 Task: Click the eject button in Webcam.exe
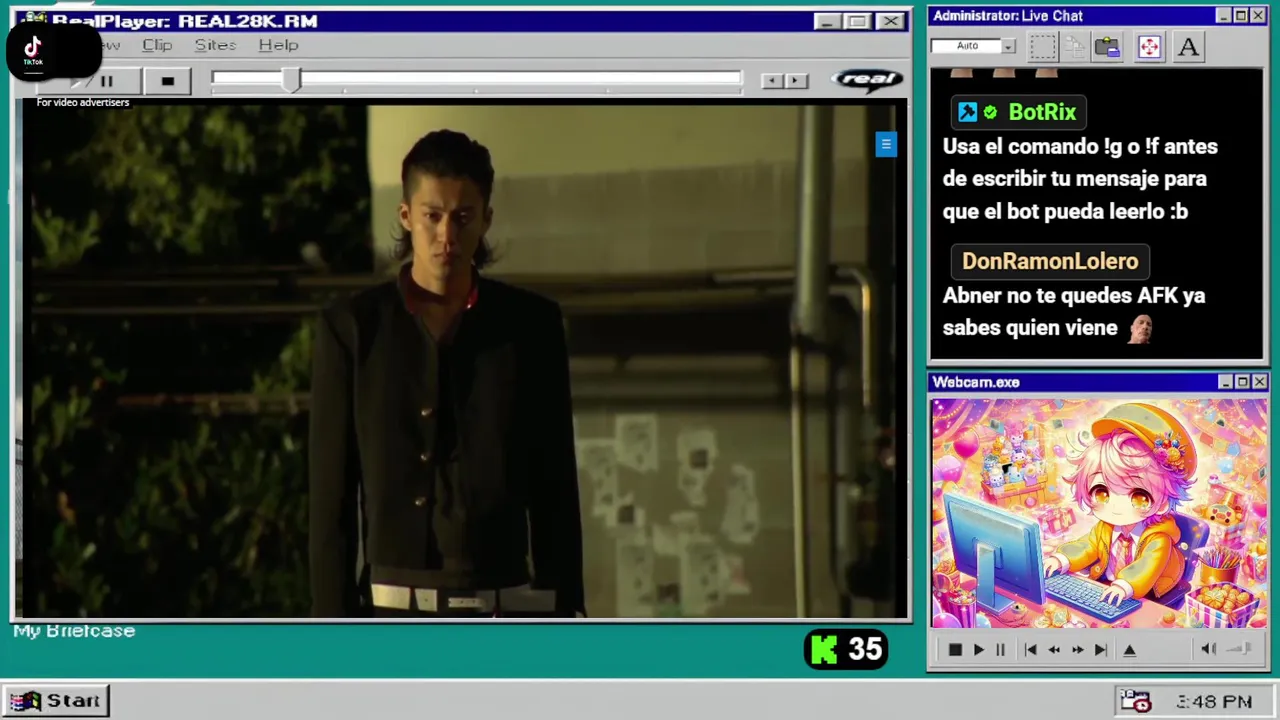(1130, 650)
